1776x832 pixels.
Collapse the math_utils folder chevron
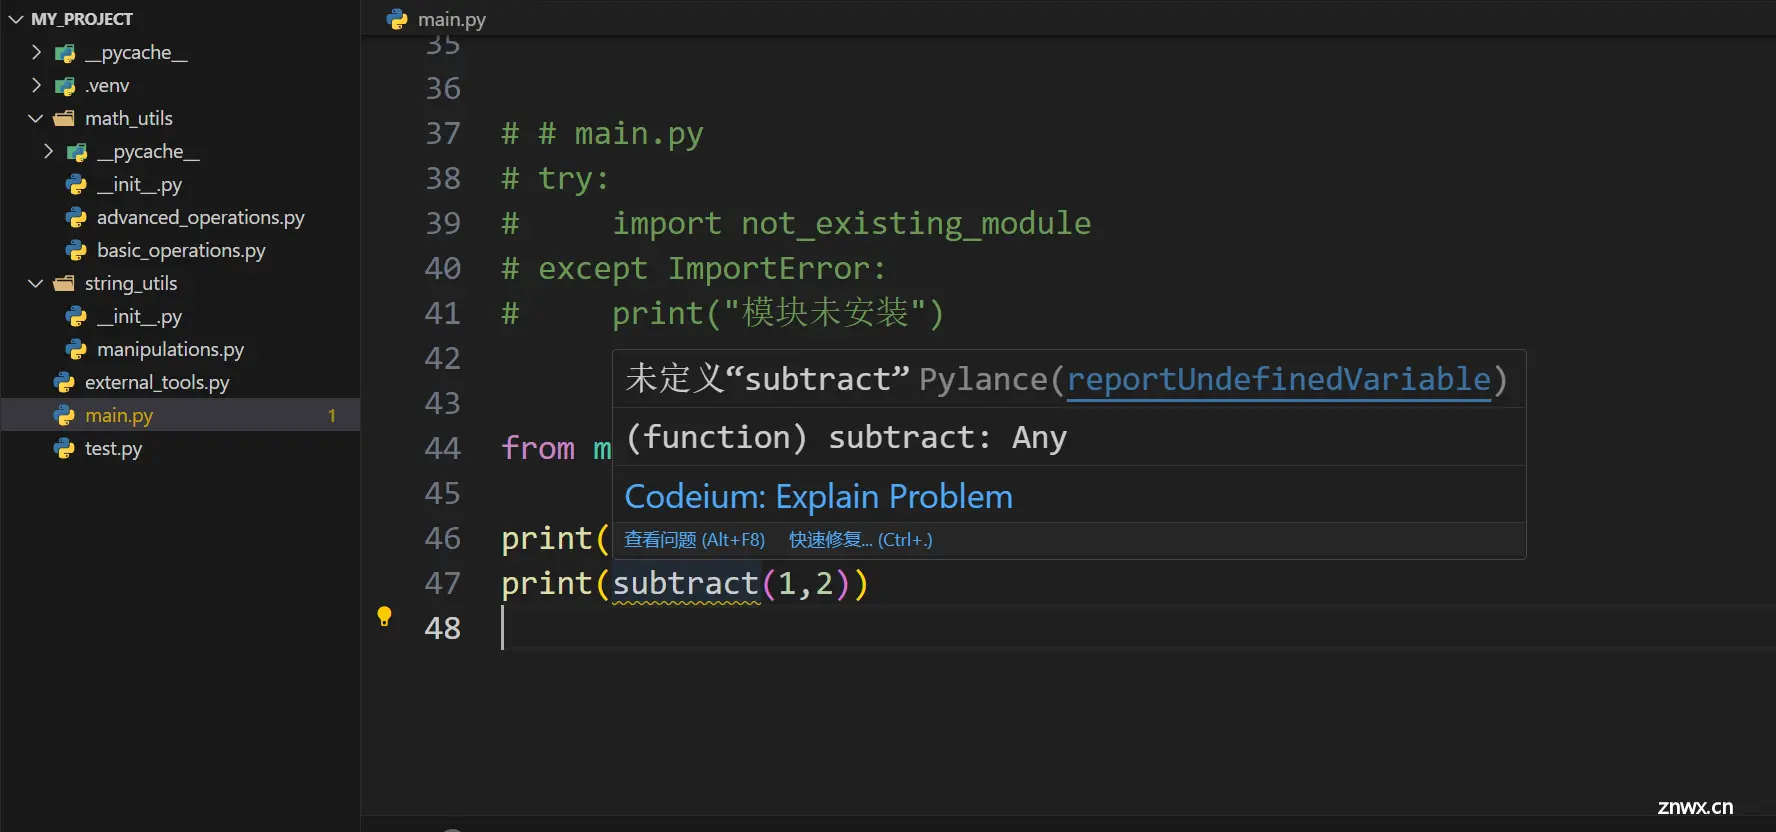36,118
